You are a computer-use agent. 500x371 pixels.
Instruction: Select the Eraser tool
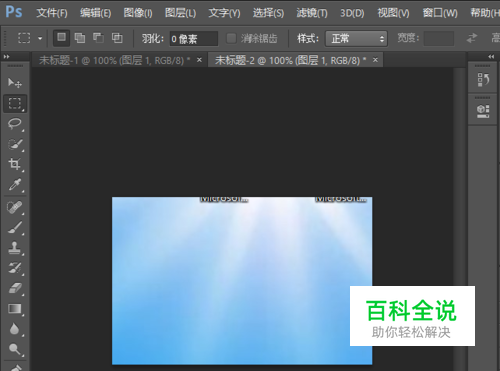coord(15,289)
